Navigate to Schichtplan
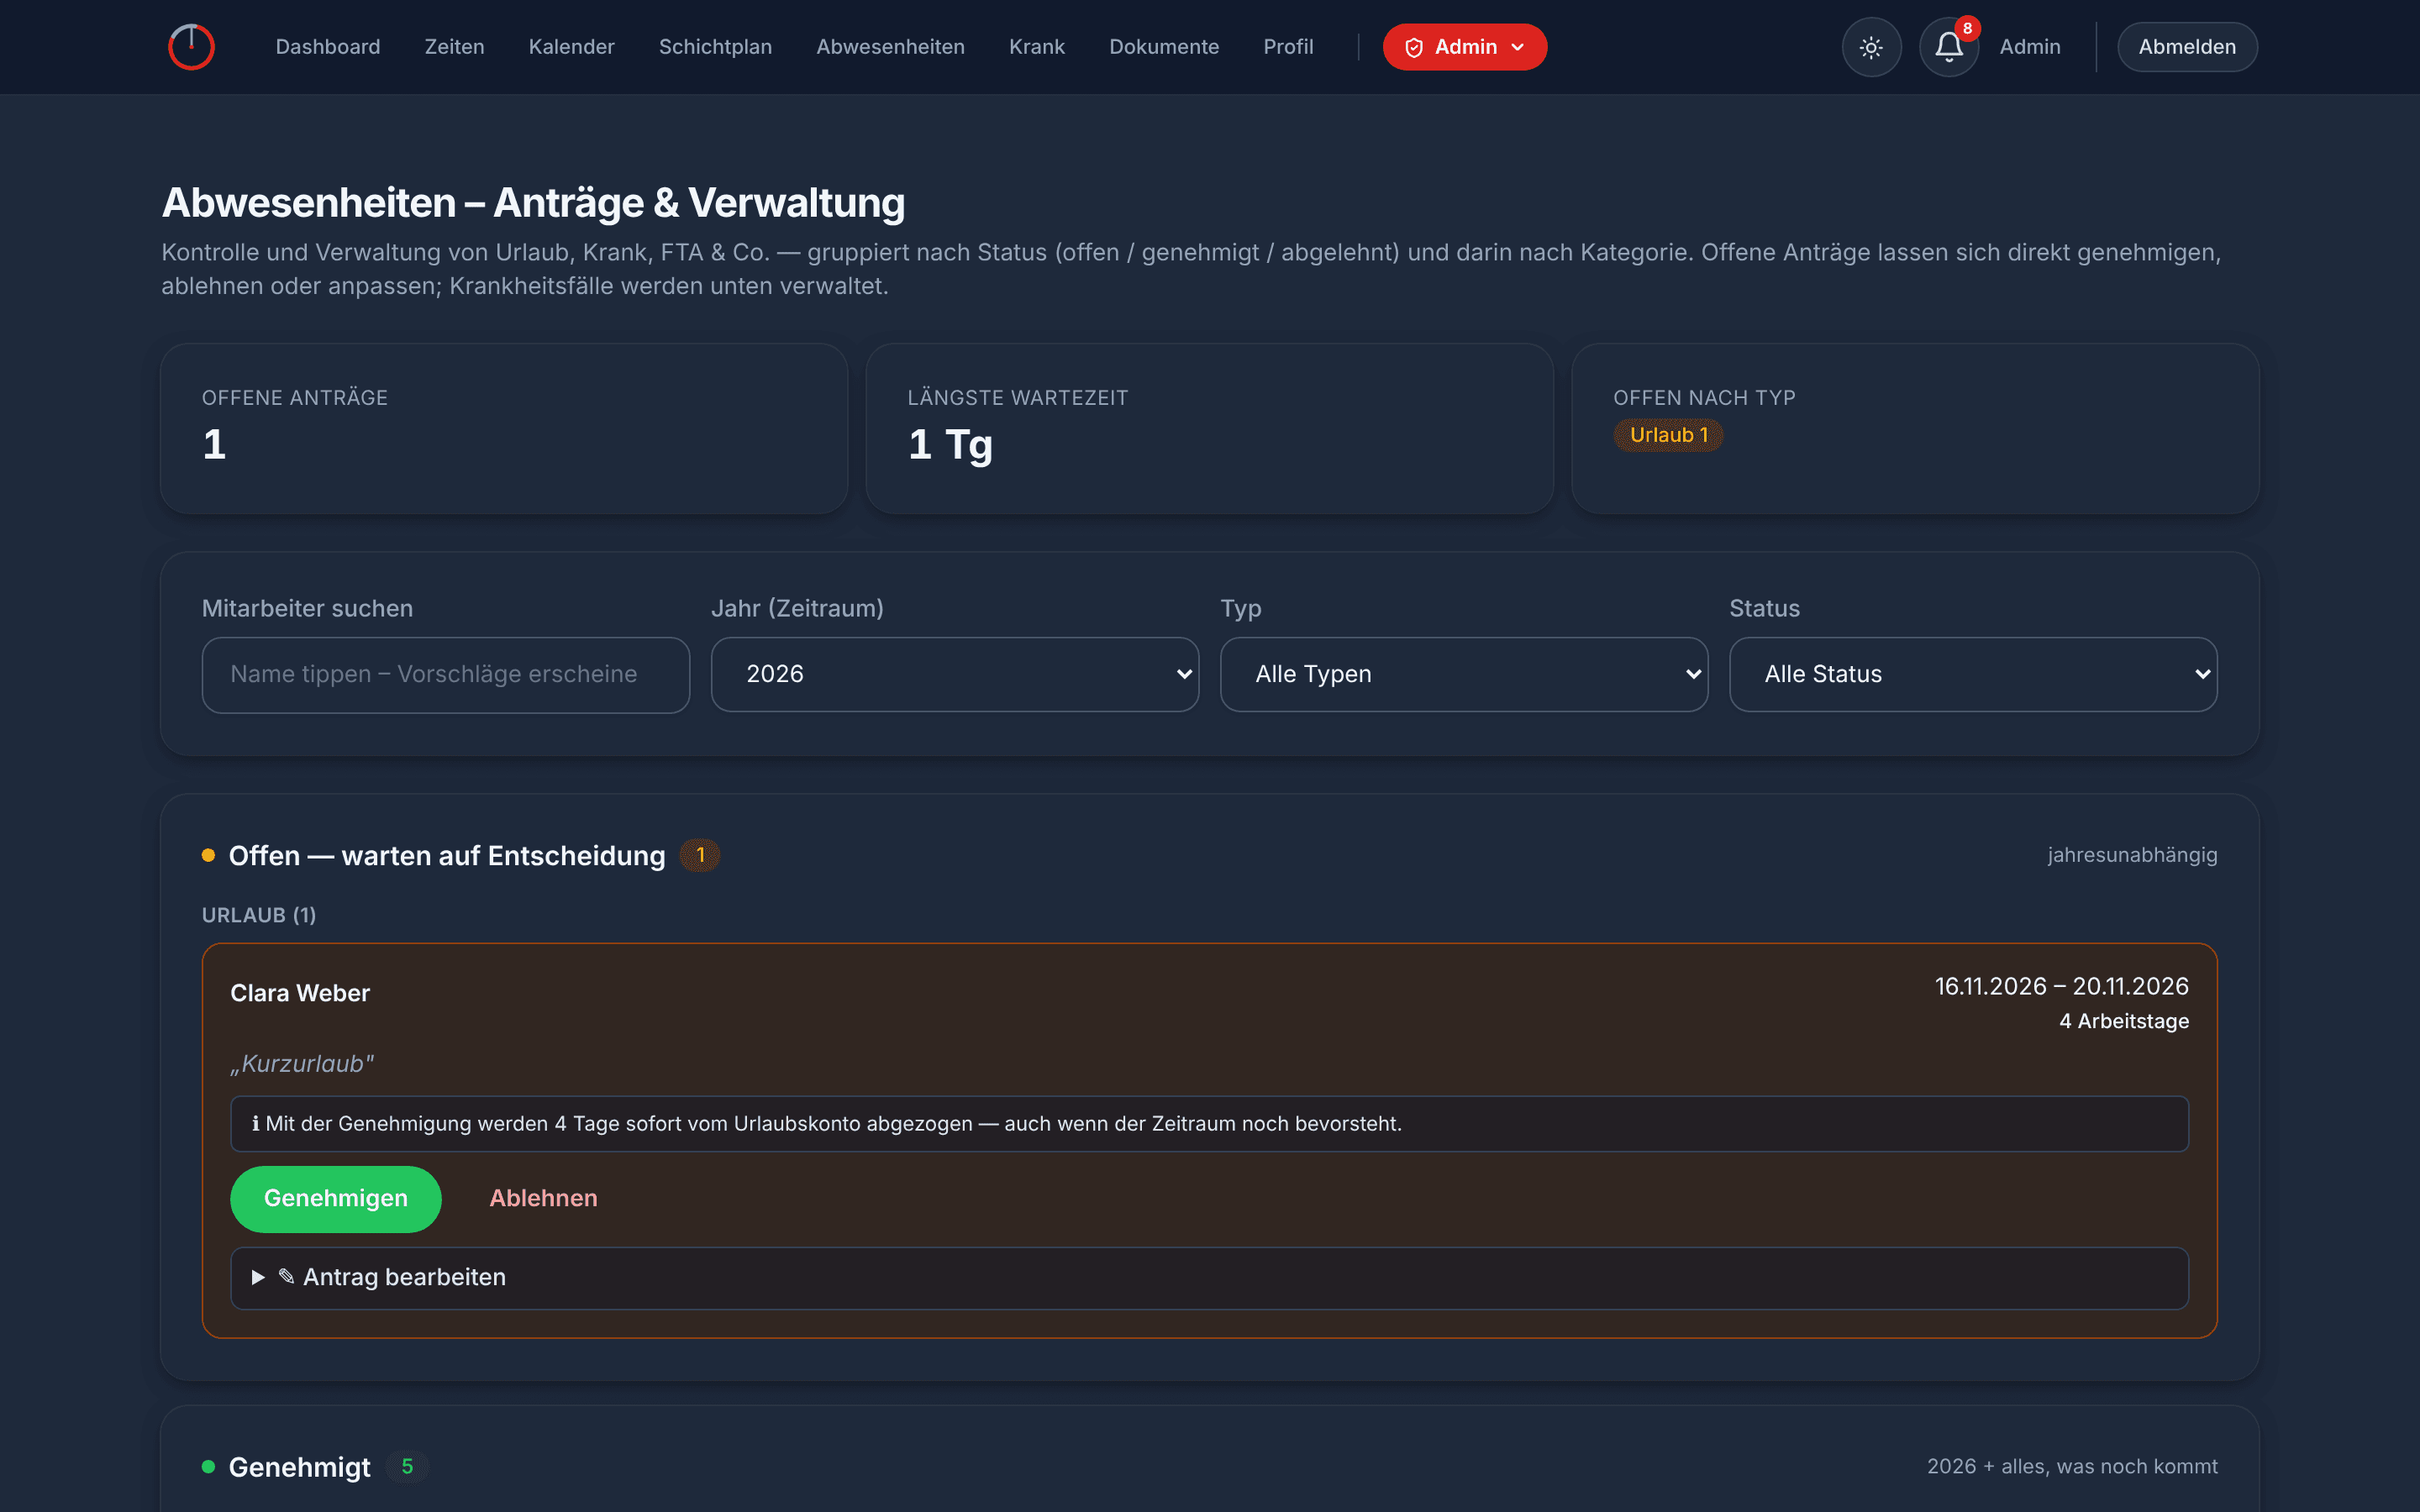 [715, 47]
